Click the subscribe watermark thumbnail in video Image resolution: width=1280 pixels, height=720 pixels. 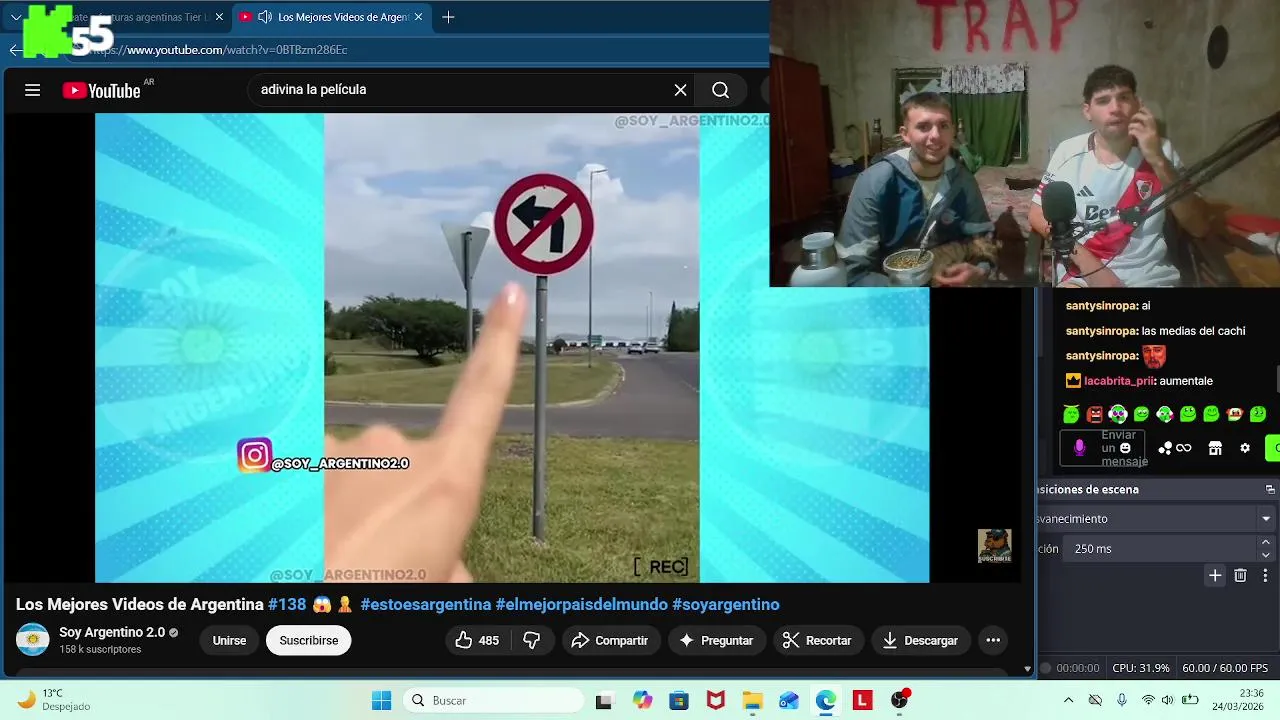[x=994, y=546]
